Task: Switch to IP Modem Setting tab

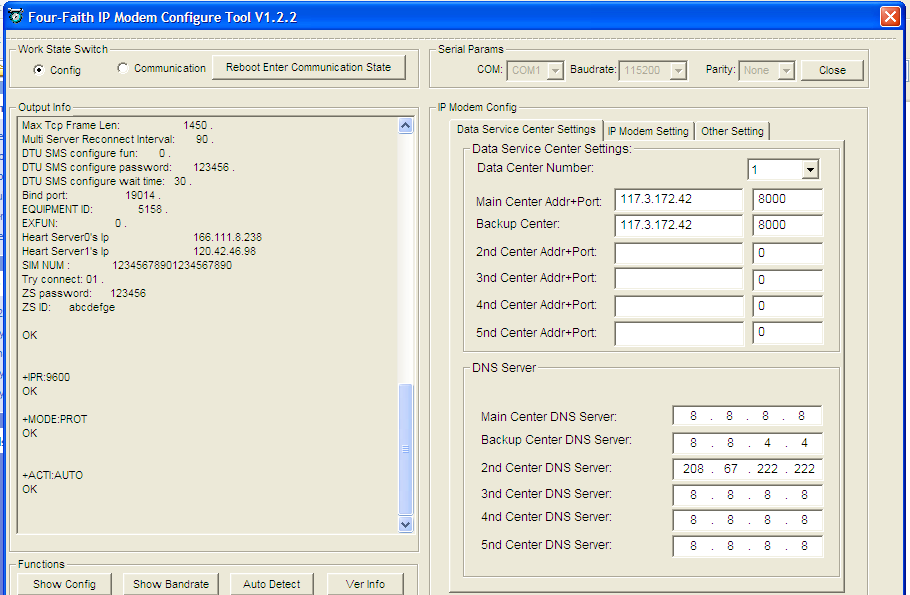Action: point(648,131)
